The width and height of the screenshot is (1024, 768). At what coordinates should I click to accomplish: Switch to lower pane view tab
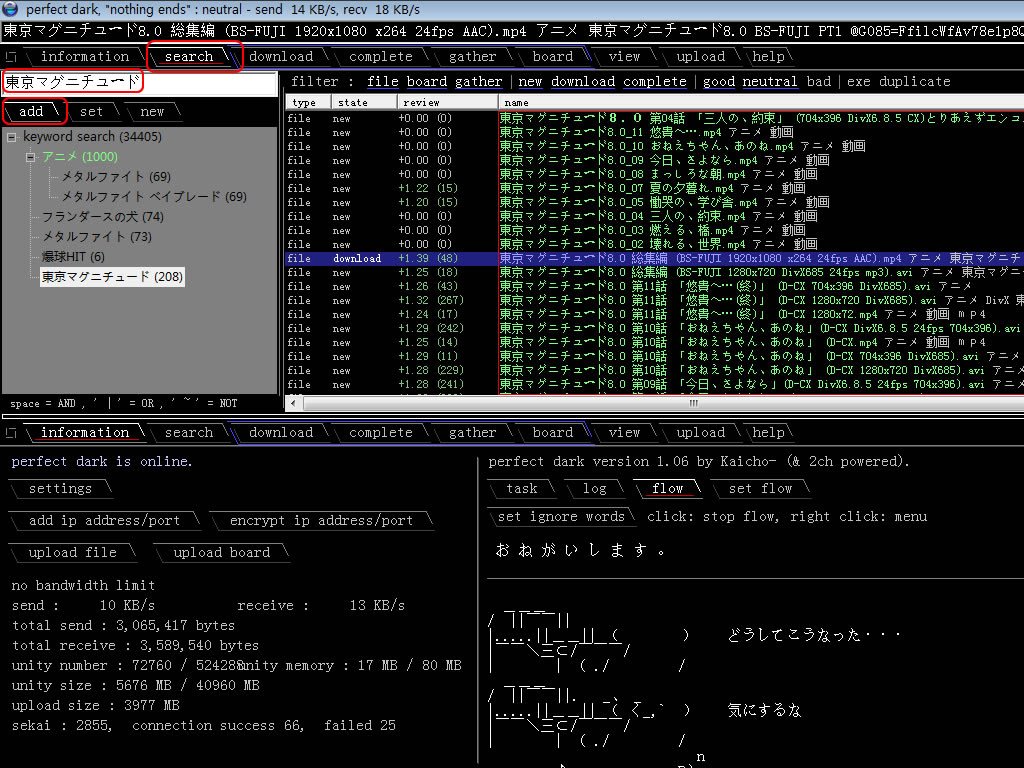624,432
